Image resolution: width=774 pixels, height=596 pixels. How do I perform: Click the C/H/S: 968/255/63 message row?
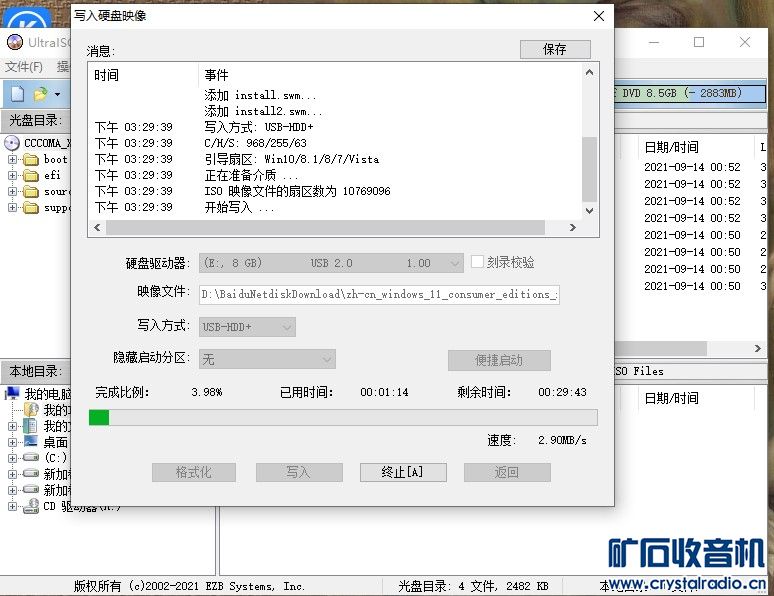point(335,143)
